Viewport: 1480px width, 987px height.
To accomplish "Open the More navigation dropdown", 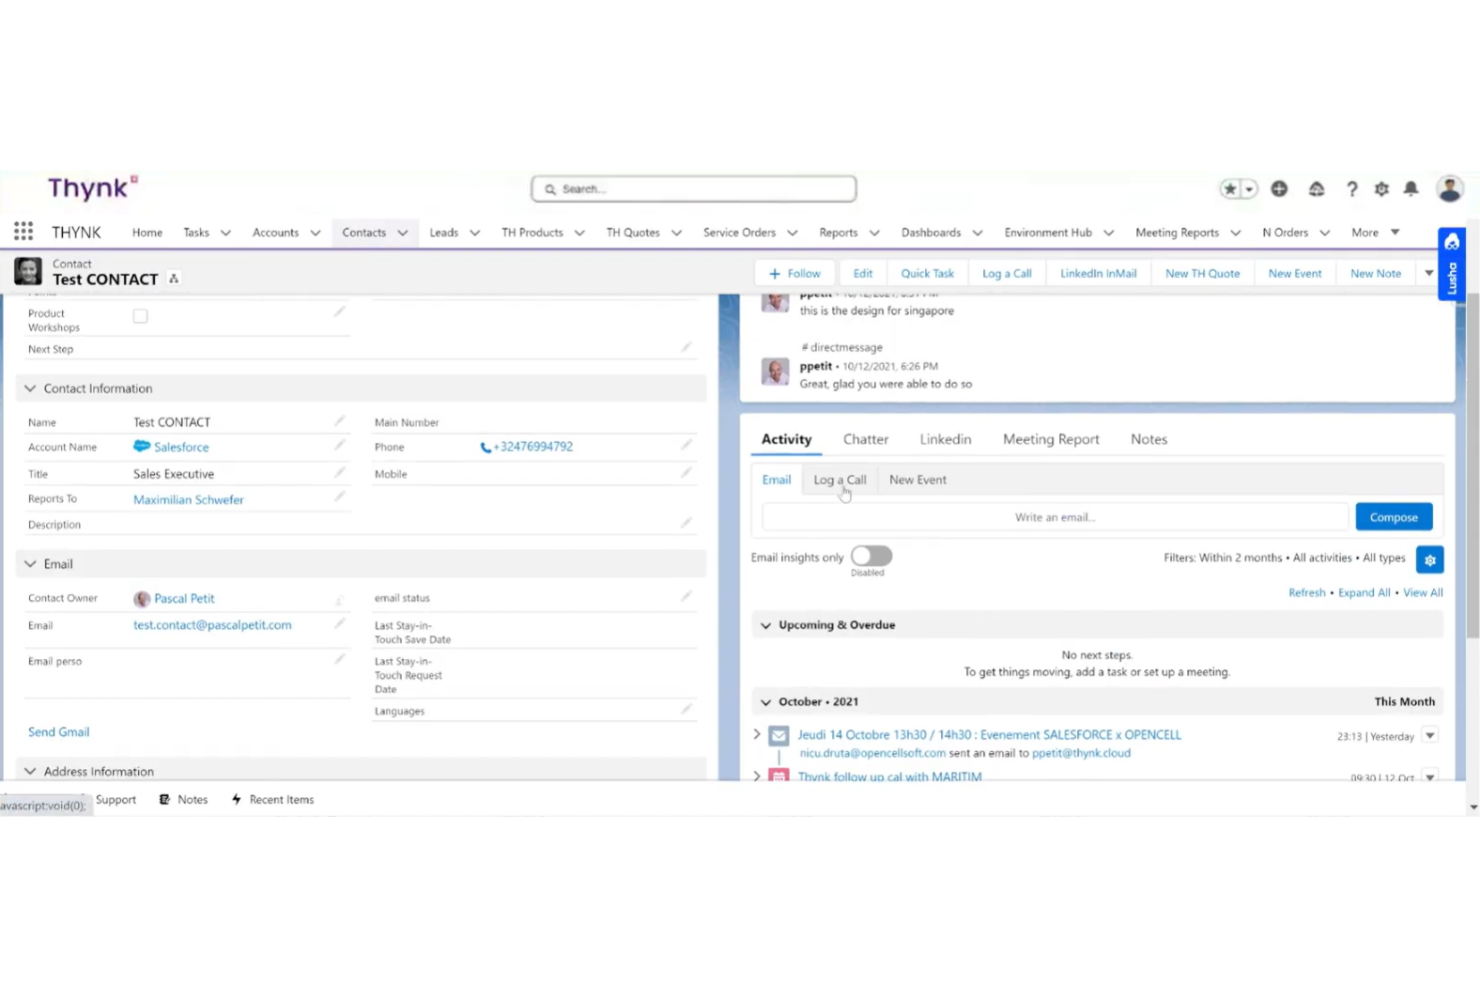I will [1375, 232].
